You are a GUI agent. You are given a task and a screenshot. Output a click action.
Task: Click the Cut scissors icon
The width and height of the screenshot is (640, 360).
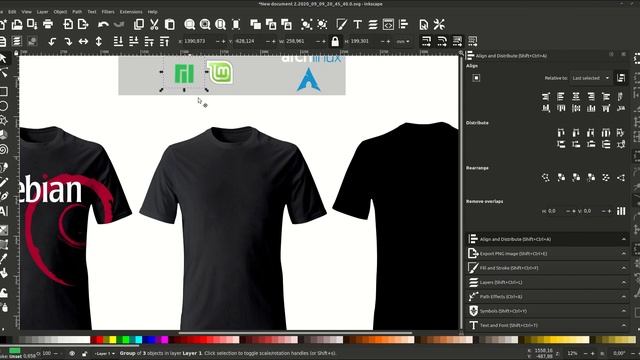coord(154,24)
